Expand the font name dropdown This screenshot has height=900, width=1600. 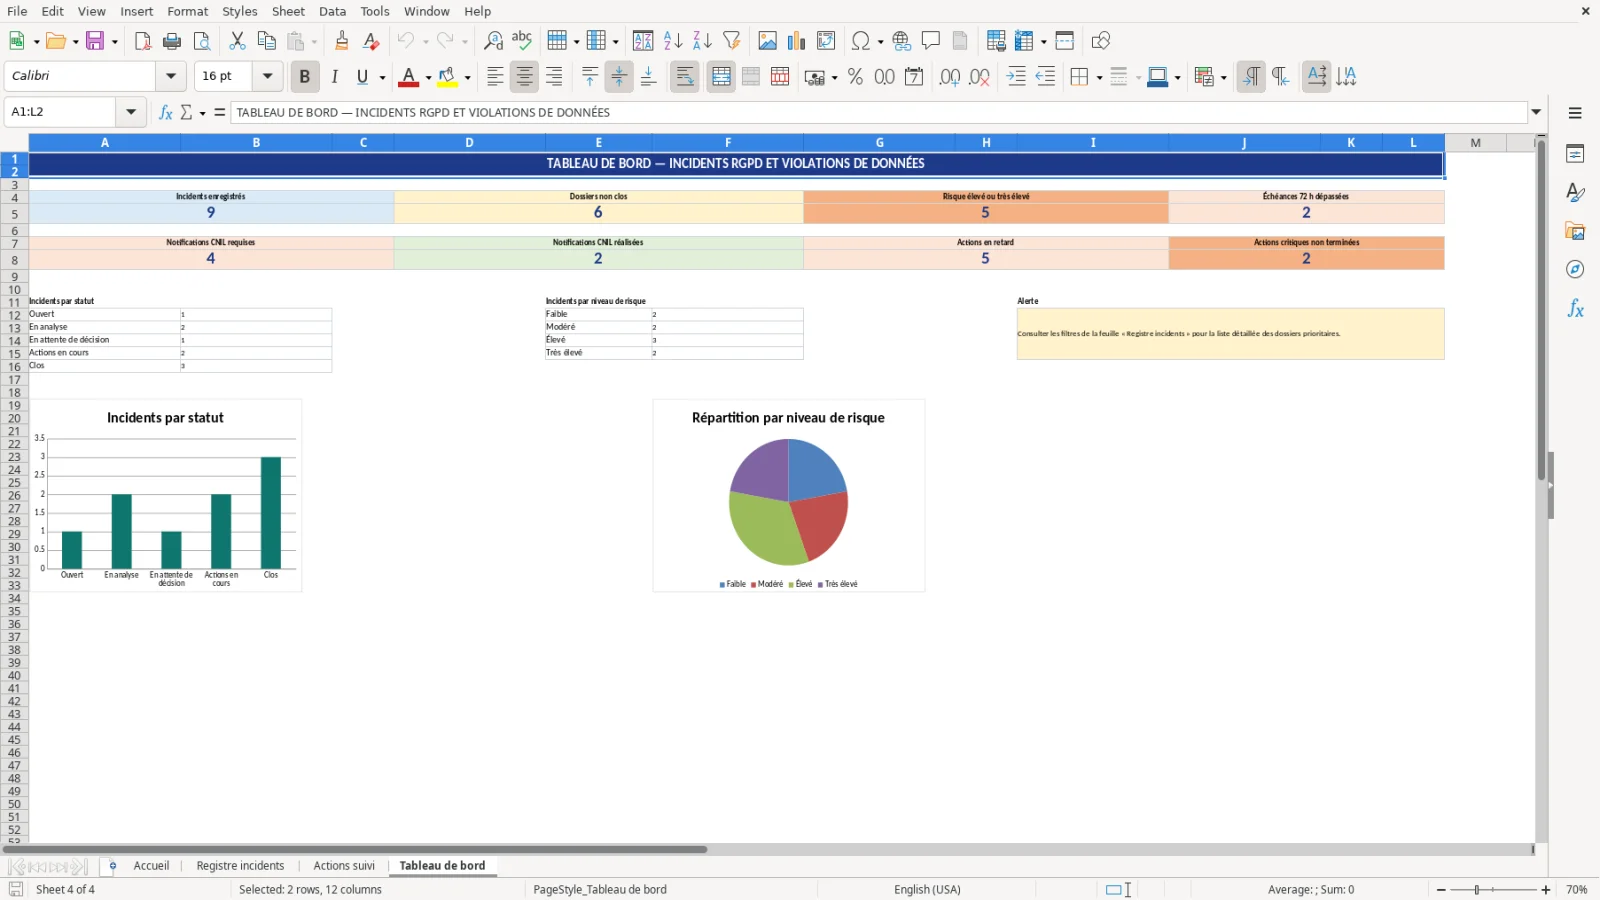coord(171,76)
